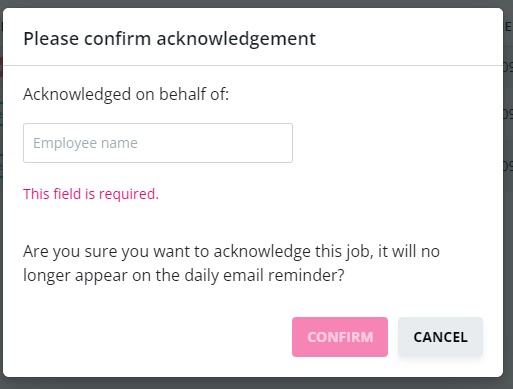Select the 'Acknowledged on behalf of:' label
The width and height of the screenshot is (513, 389).
coord(126,94)
